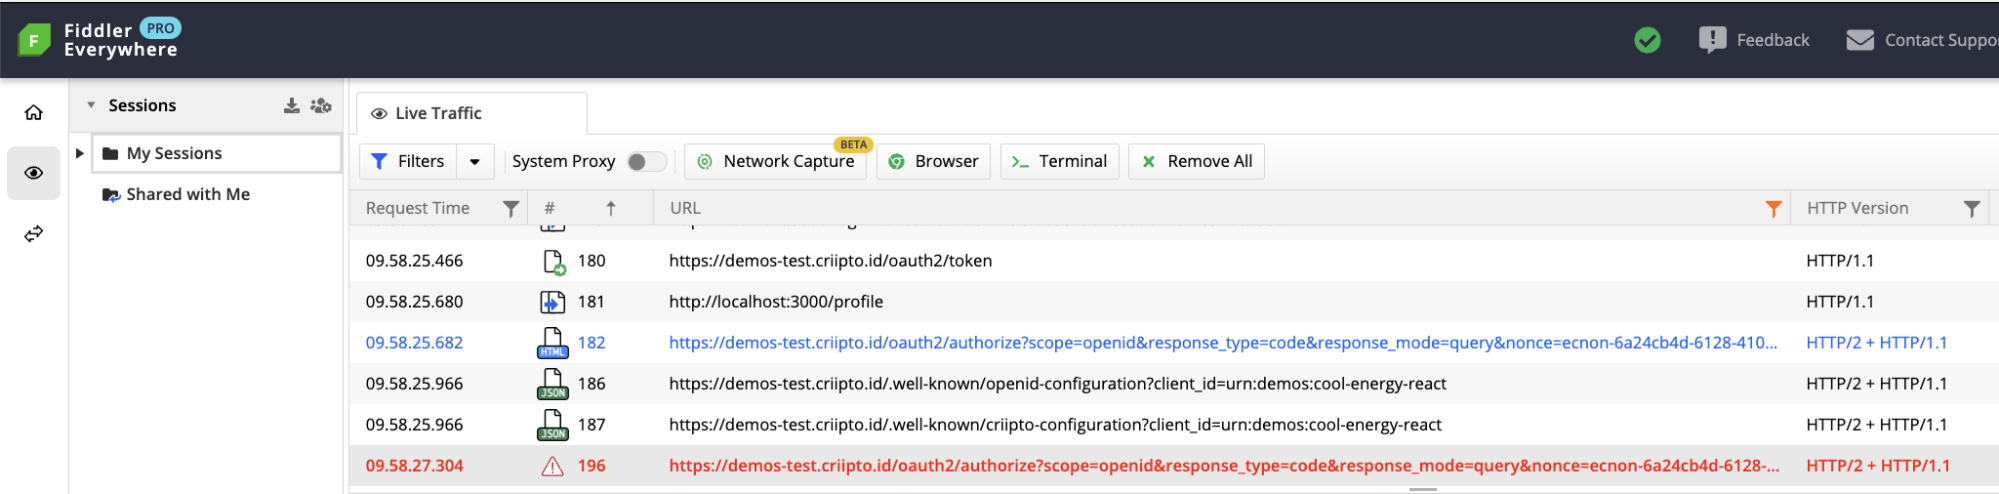Toggle the System Proxy switch
Screen dimensions: 1999x494
[x=646, y=161]
